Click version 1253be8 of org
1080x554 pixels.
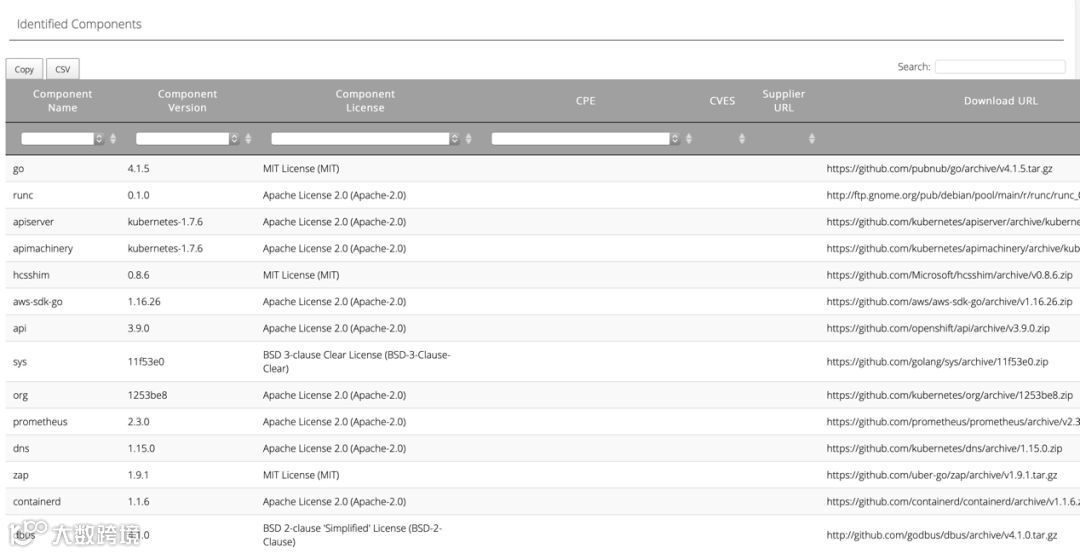click(x=147, y=396)
